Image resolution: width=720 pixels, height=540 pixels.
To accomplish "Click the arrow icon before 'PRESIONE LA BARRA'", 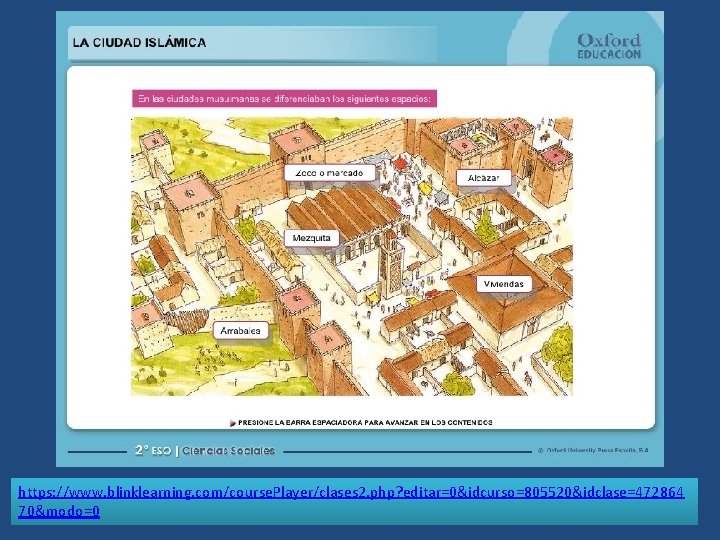I will coord(232,423).
